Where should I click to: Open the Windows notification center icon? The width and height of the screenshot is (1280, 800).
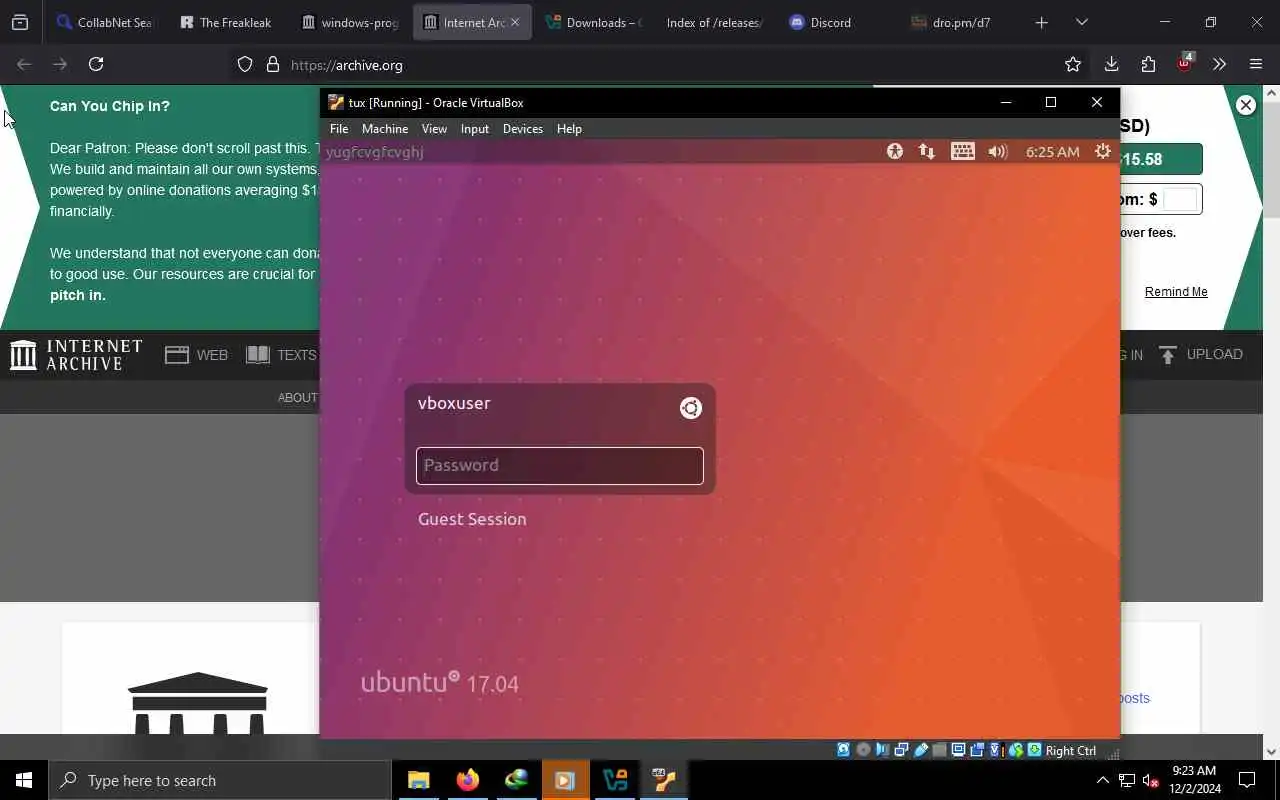coord(1248,780)
